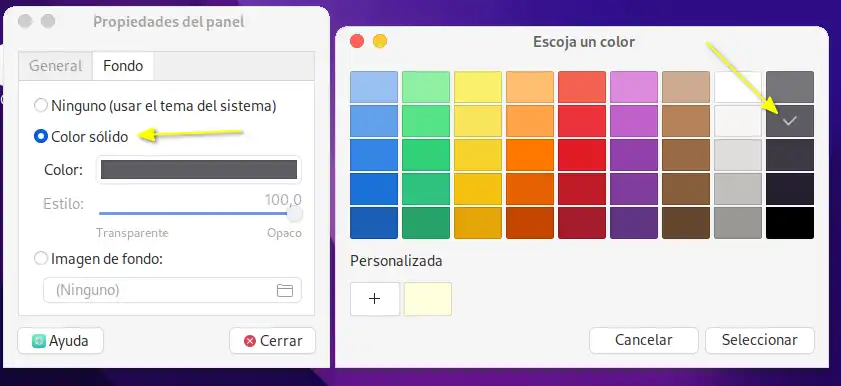Click the checkmarked dark gray swatch
The image size is (841, 386).
[790, 121]
